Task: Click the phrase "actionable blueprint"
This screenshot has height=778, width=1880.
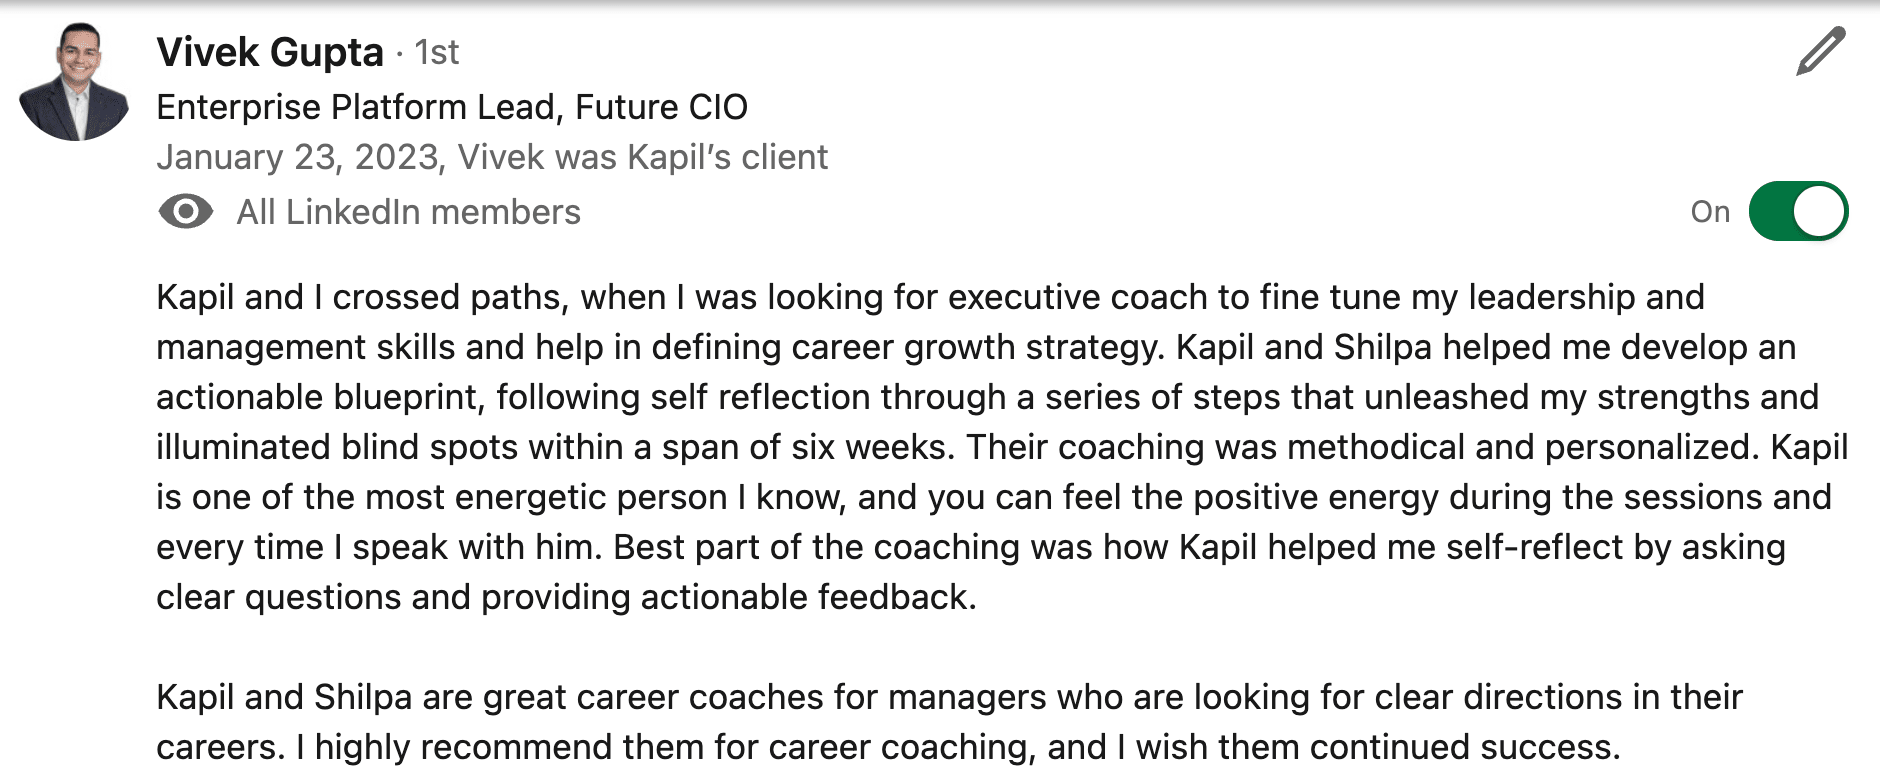Action: click(318, 397)
